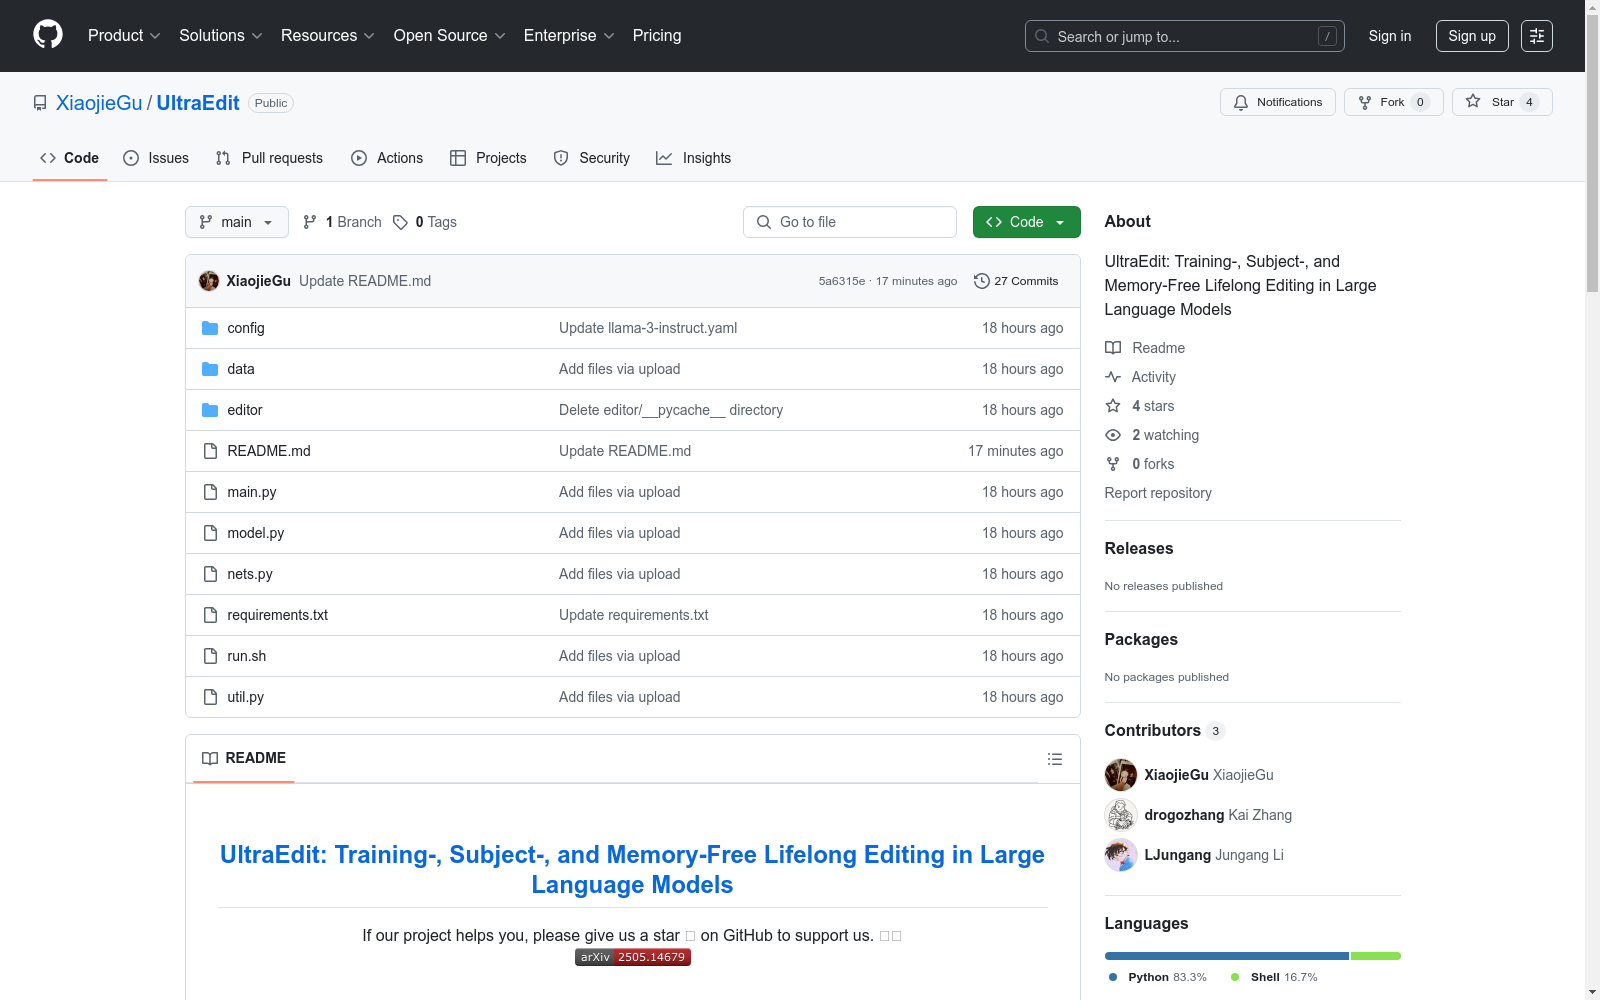Click the branch icon next to 1 Branch
This screenshot has width=1600, height=1000.
tap(310, 222)
